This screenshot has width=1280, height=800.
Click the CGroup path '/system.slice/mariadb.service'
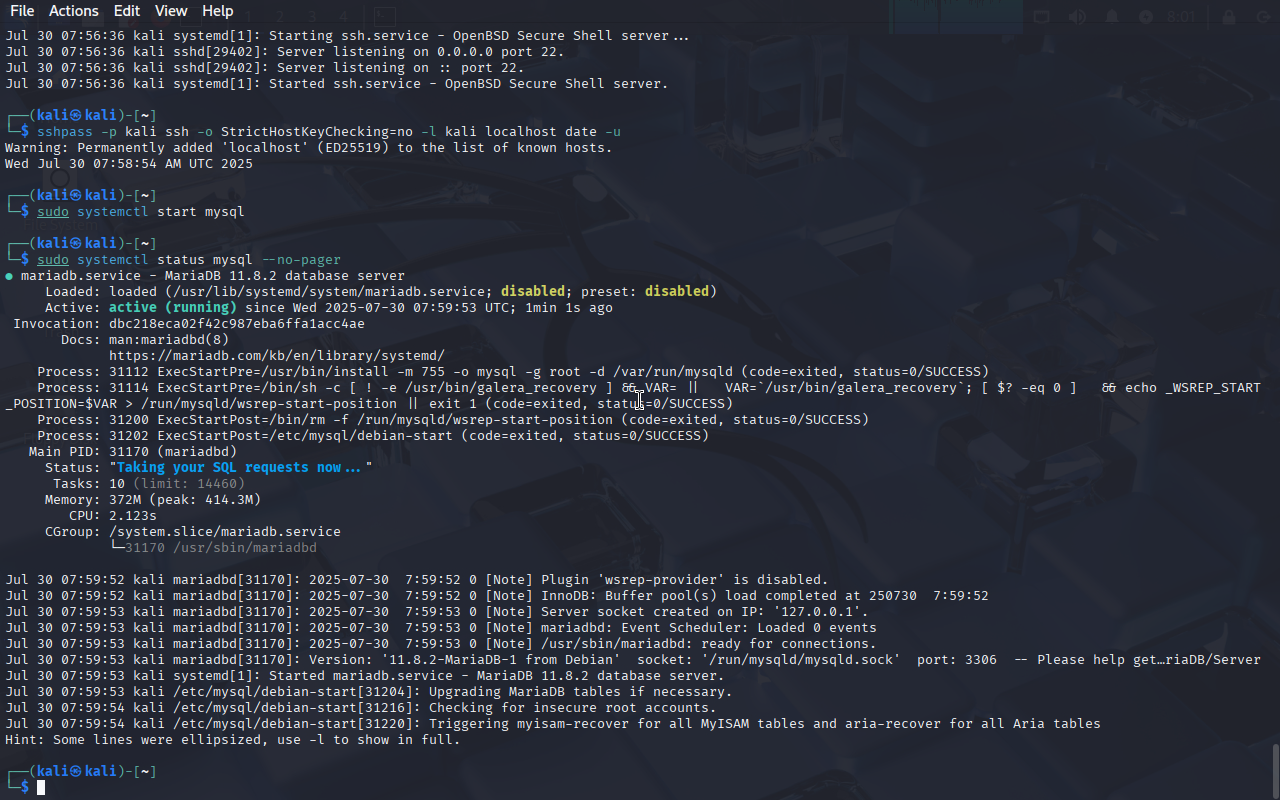pyautogui.click(x=225, y=532)
